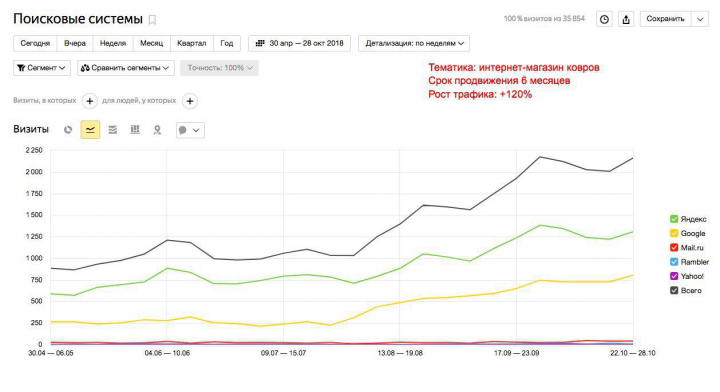Switch to pie chart view
The width and height of the screenshot is (720, 392).
68,130
